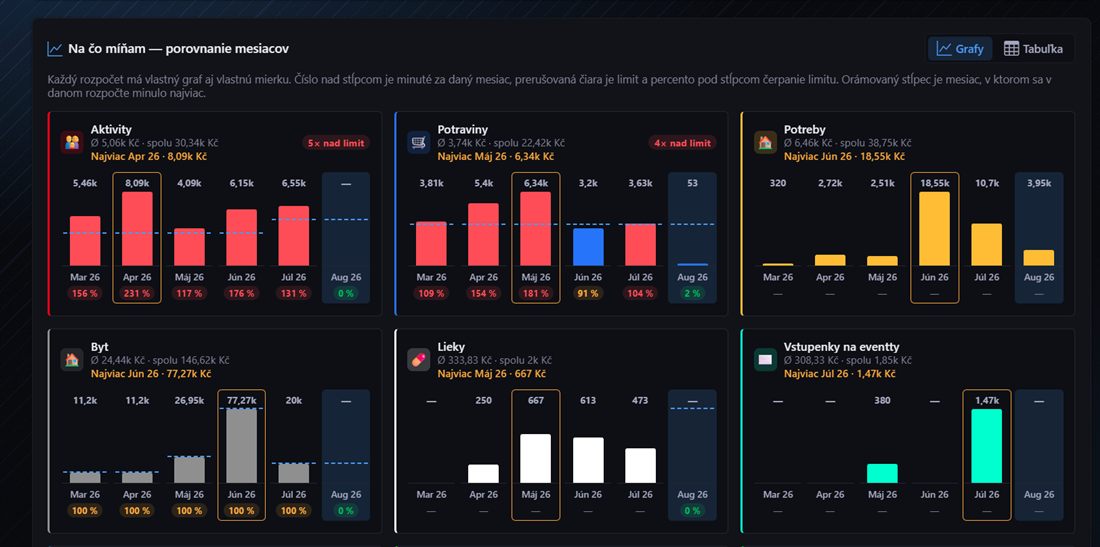Click the Aktivity people category icon
Image resolution: width=1100 pixels, height=547 pixels.
[72, 142]
